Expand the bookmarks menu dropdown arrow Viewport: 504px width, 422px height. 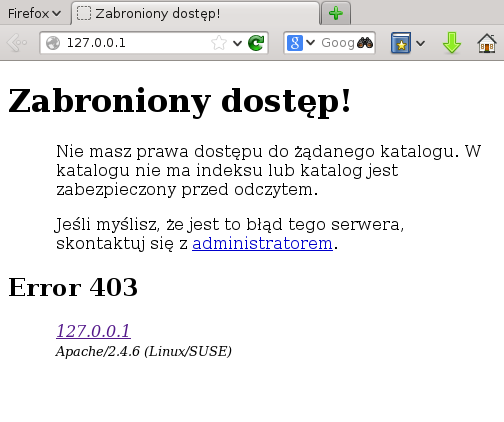tap(420, 43)
